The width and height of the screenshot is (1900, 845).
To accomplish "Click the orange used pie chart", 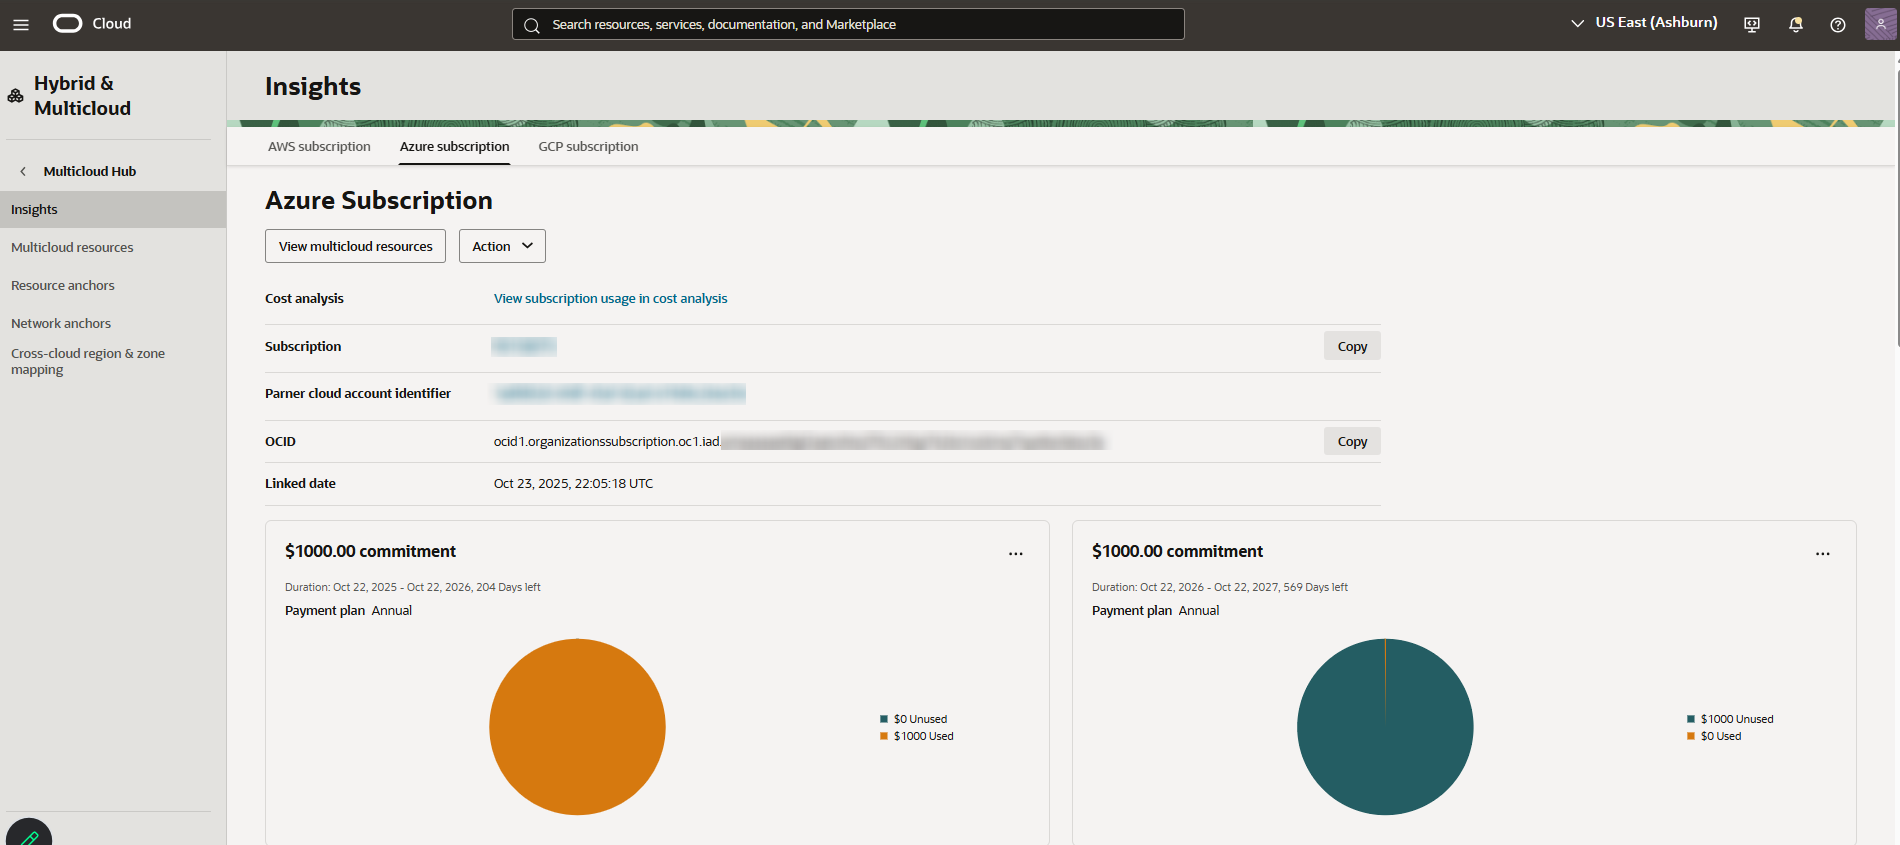I will pos(577,727).
